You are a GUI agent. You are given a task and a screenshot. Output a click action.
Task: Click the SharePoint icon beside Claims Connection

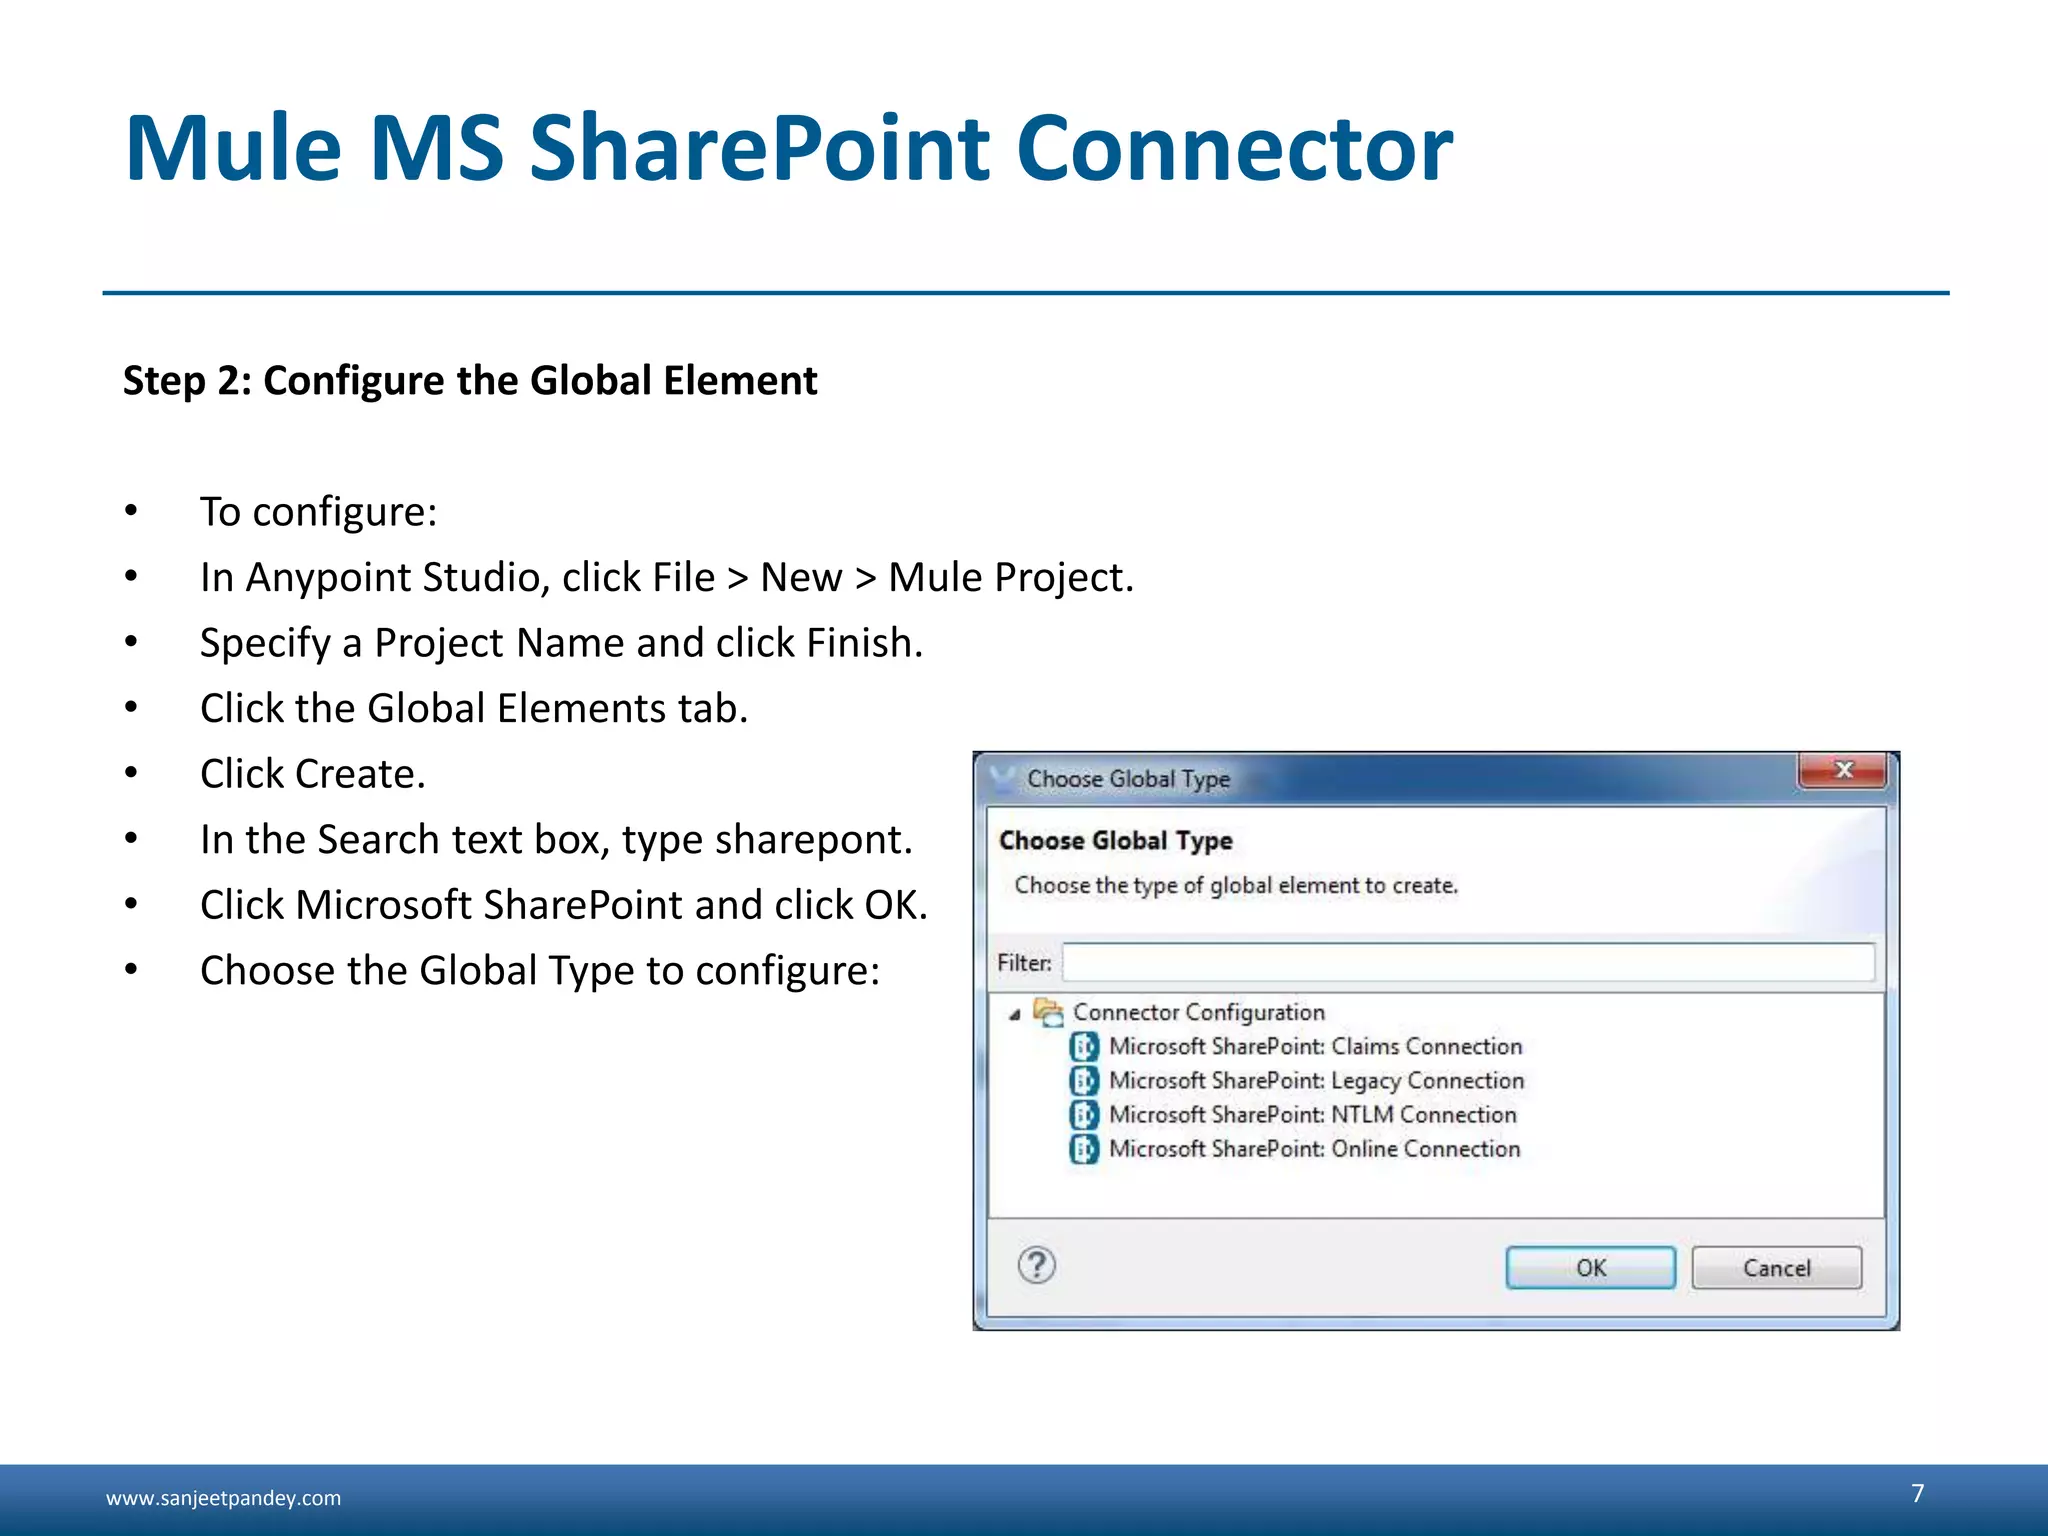1084,1046
